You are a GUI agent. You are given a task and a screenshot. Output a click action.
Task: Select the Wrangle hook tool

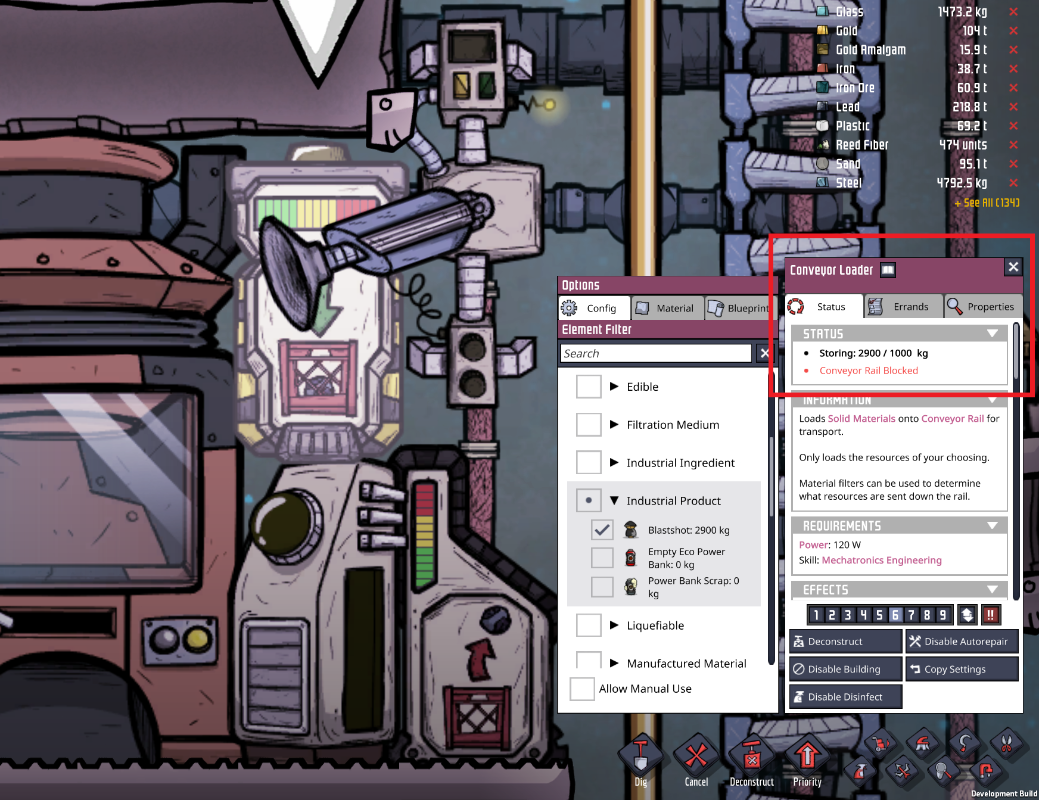click(964, 744)
